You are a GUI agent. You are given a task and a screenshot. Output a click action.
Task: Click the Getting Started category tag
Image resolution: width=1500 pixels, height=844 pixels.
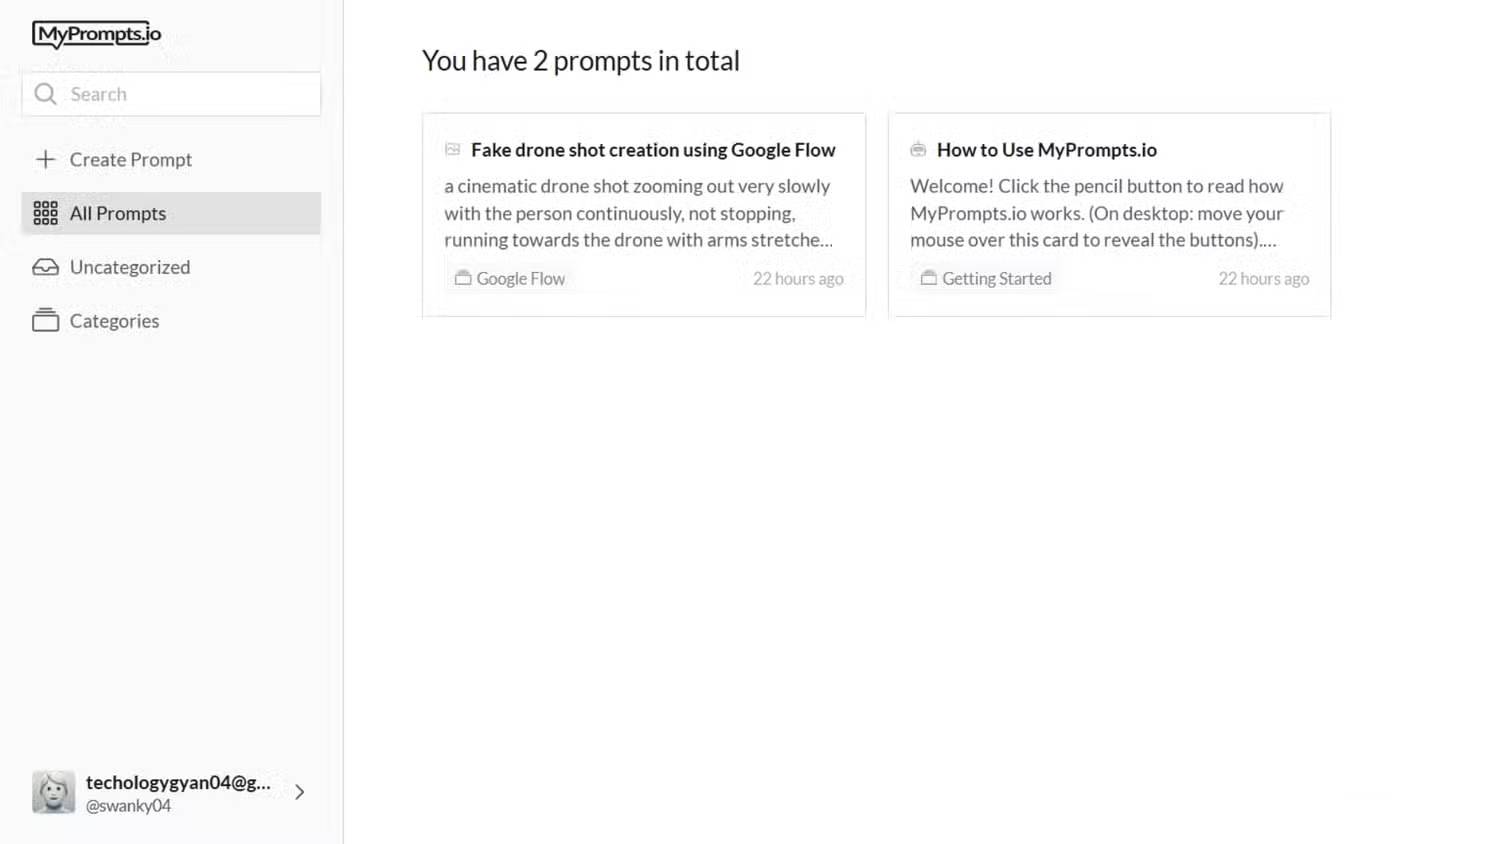pos(986,279)
